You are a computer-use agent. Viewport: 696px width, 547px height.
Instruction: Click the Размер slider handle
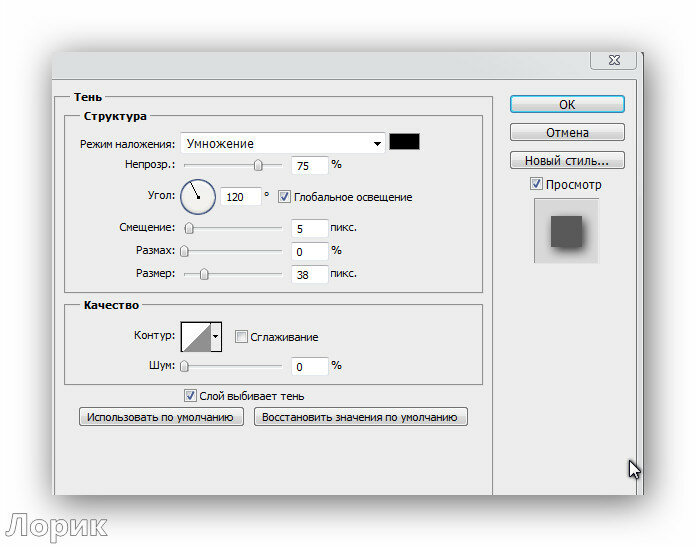tap(204, 274)
